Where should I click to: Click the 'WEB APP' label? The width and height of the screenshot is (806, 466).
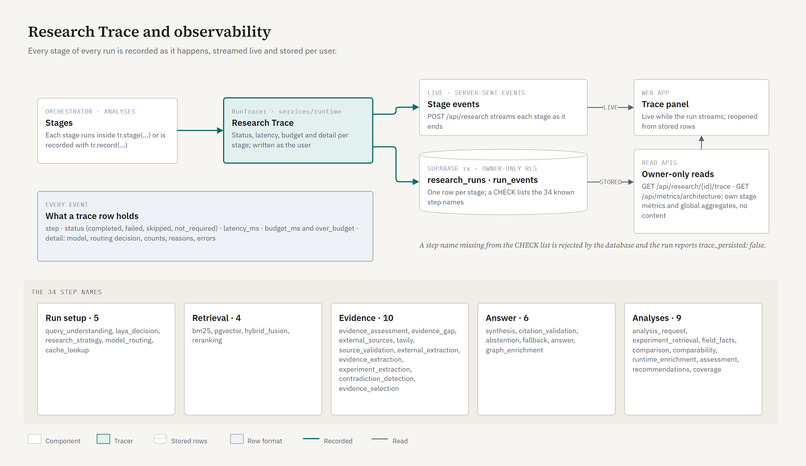coord(655,93)
